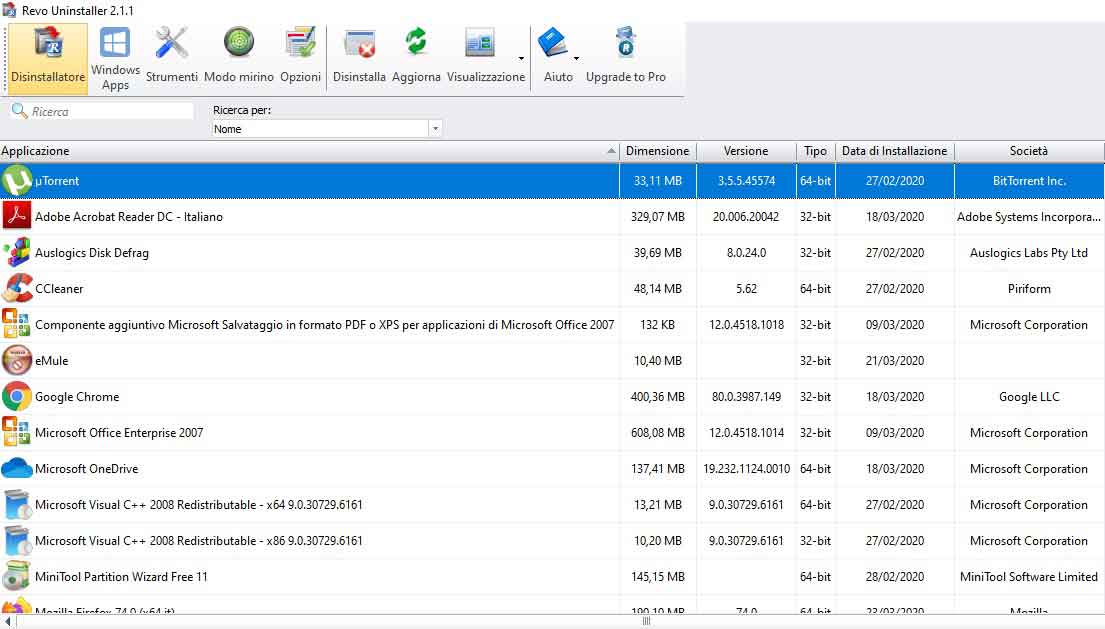Click the Upgrade to Pro icon
The image size is (1105, 629).
(625, 43)
